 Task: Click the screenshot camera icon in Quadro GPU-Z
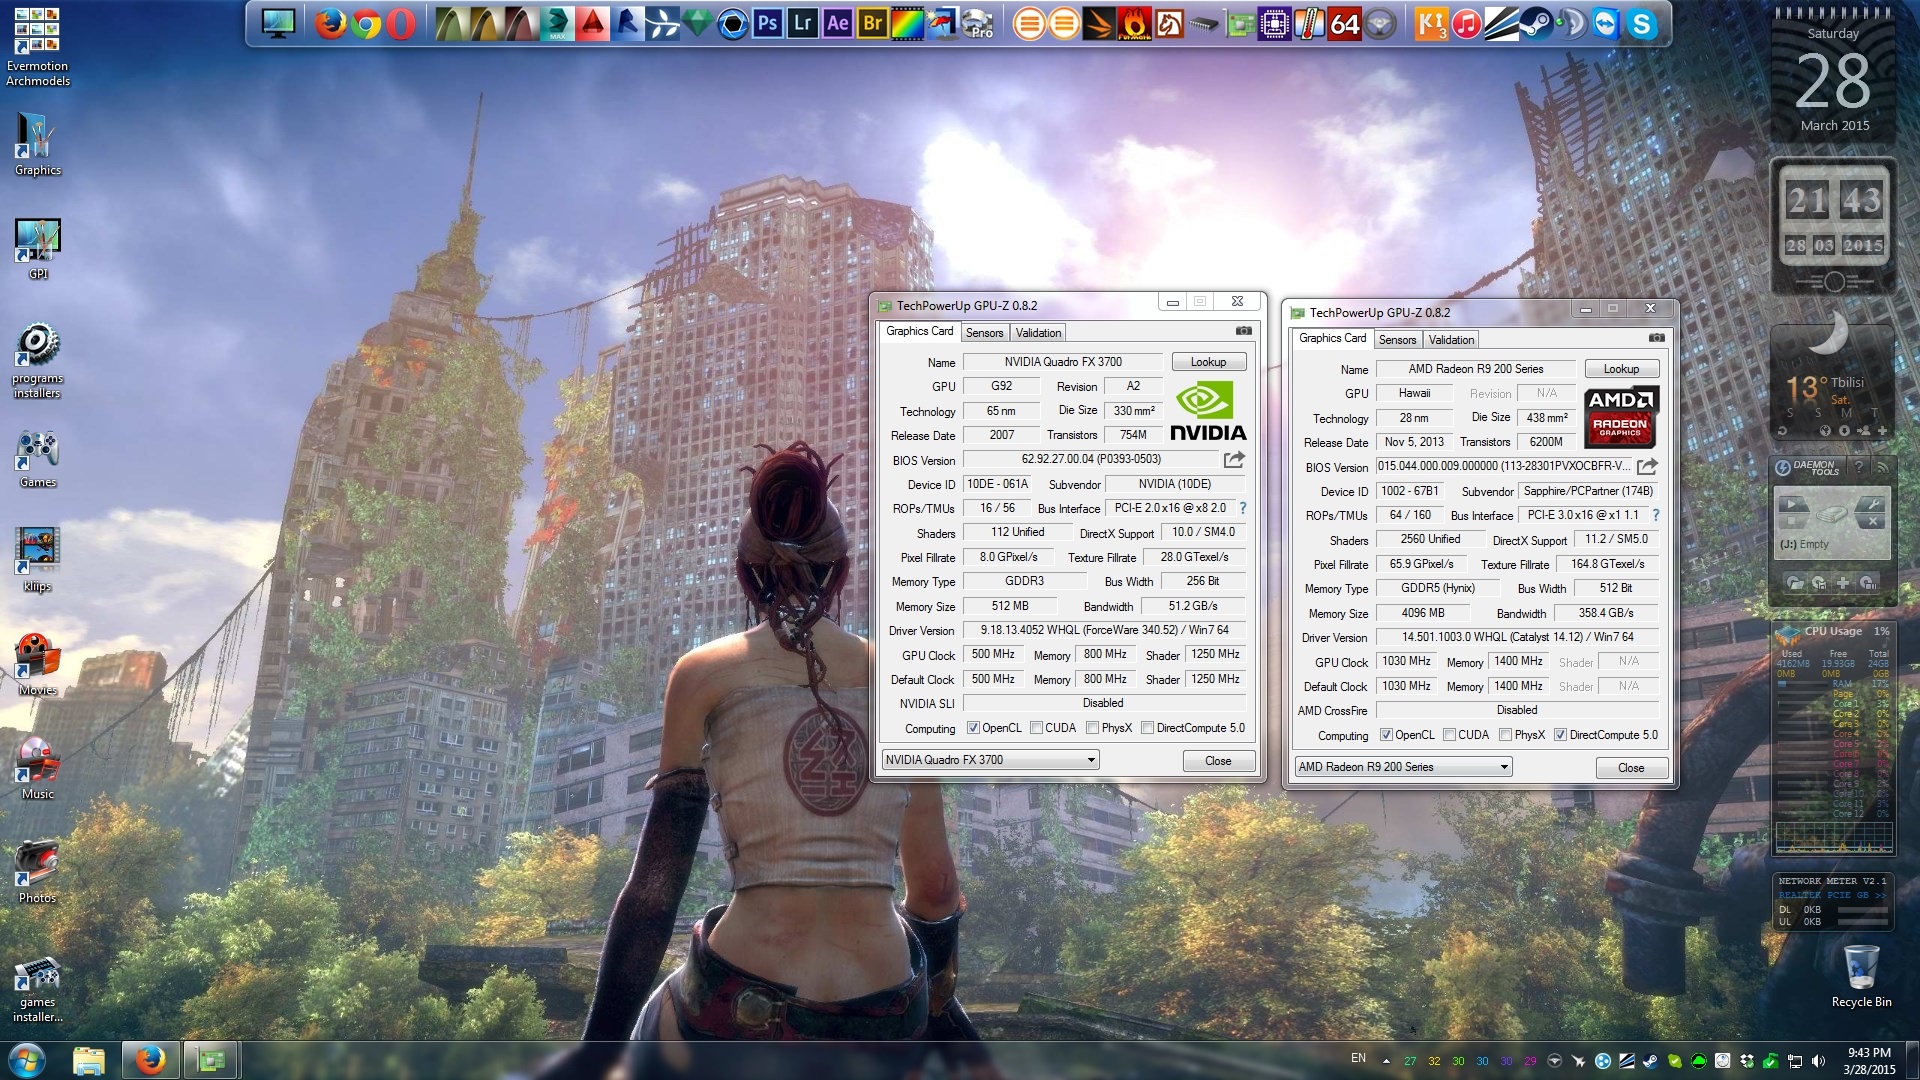point(1243,331)
